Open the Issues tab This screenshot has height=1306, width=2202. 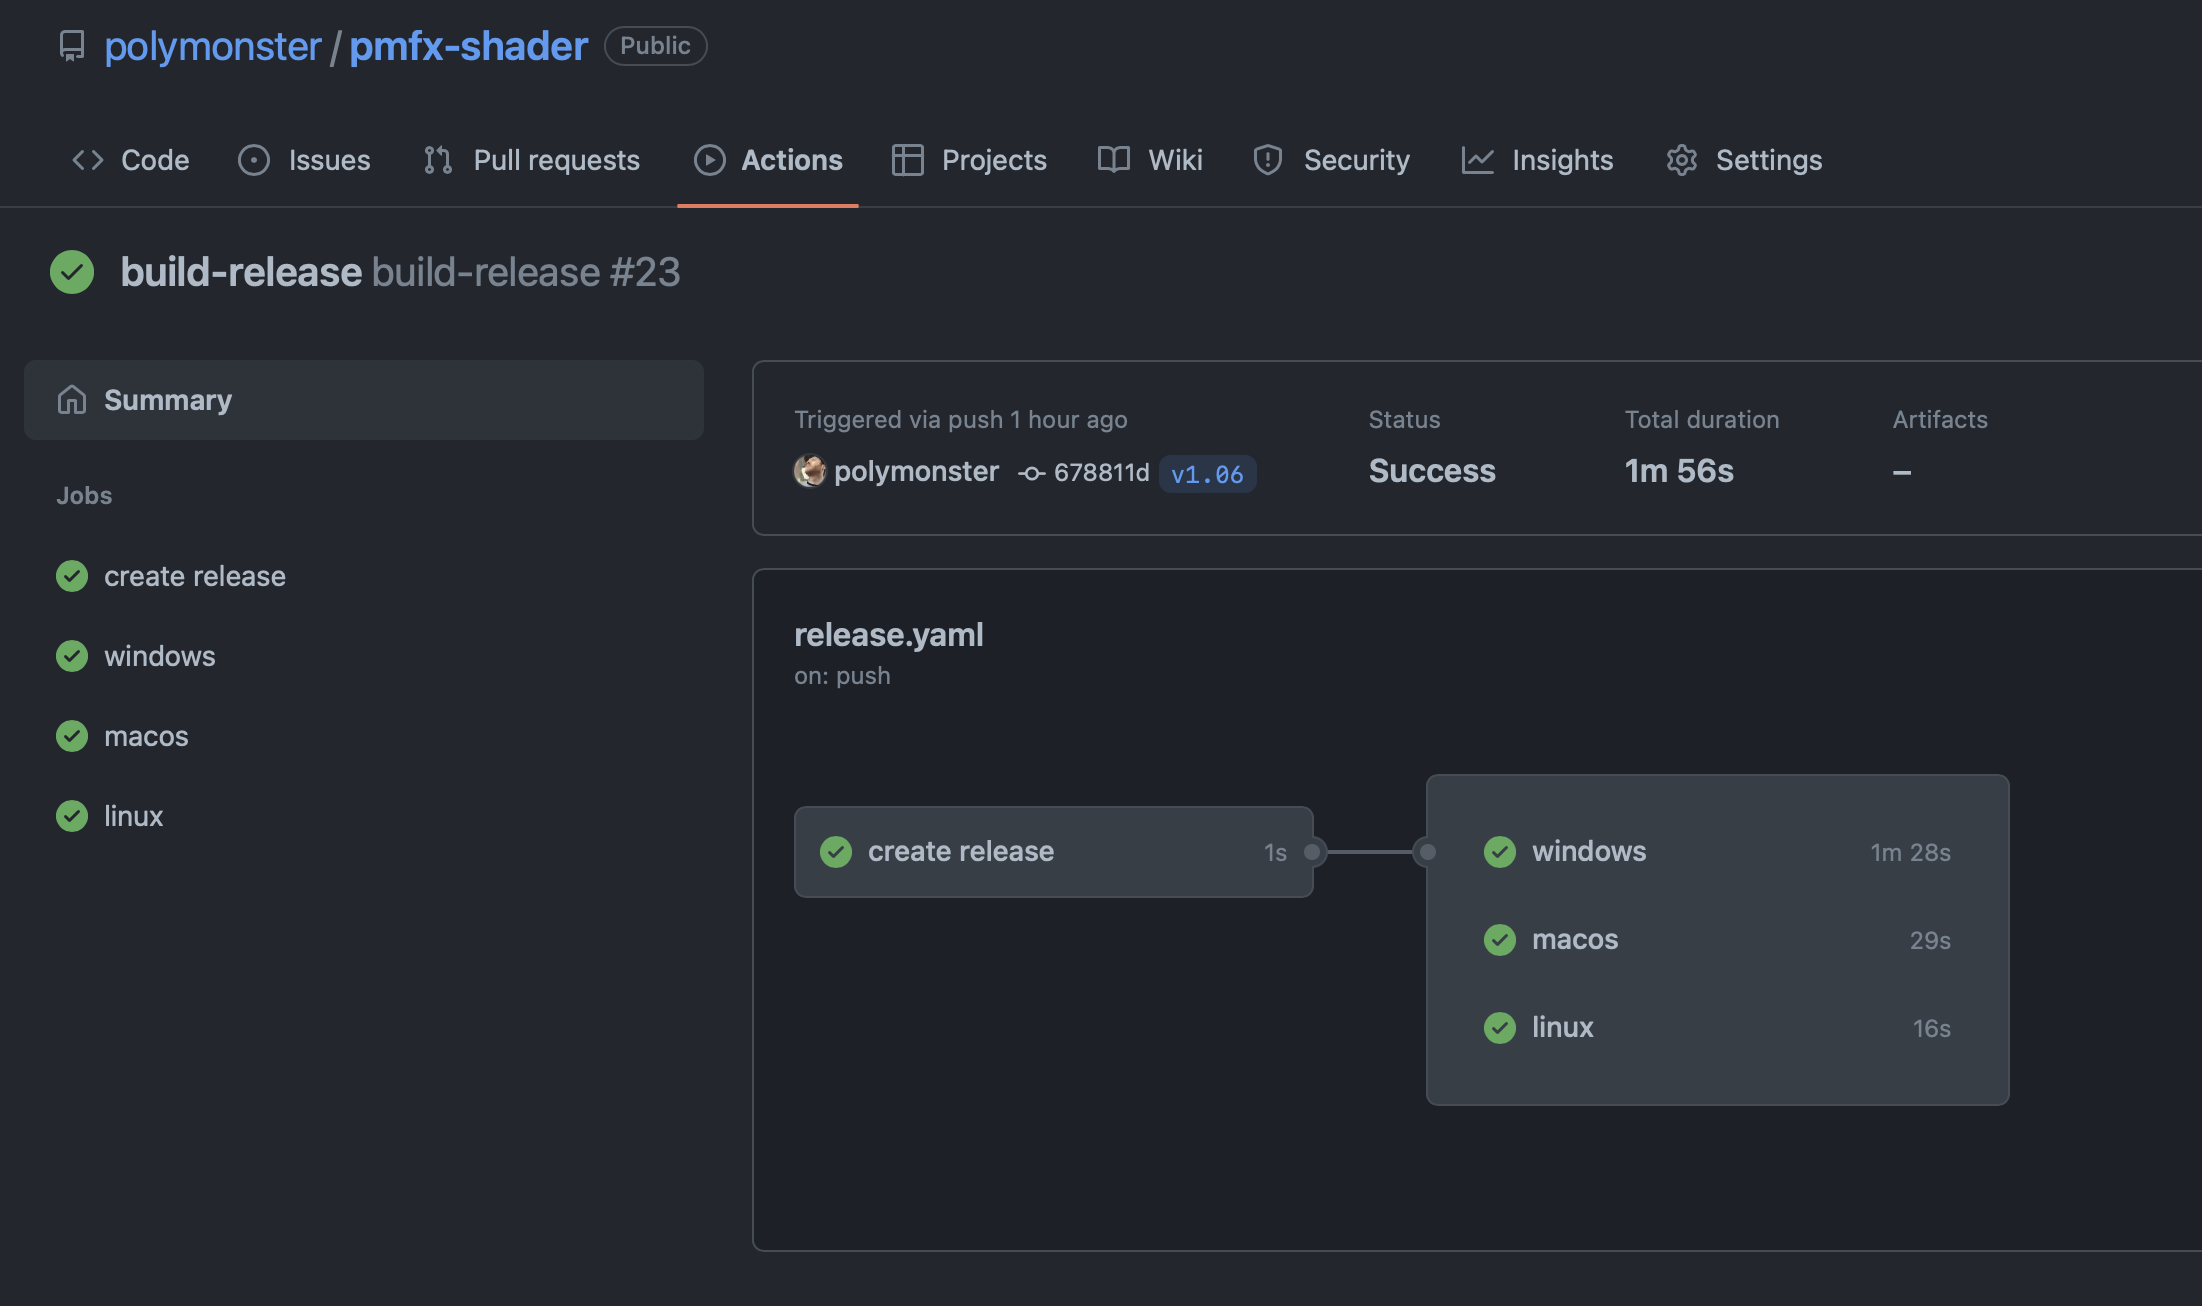tap(304, 160)
